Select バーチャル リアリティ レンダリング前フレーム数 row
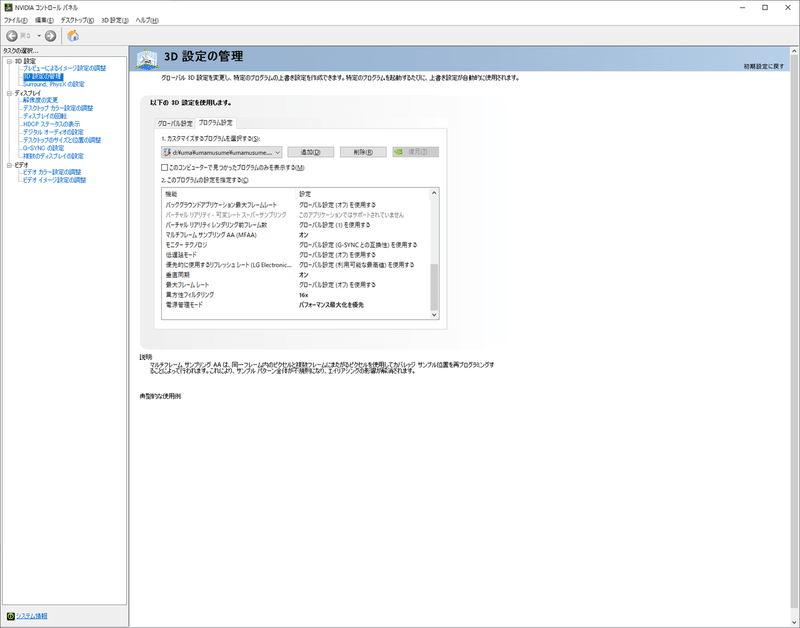The width and height of the screenshot is (800, 628). (296, 225)
